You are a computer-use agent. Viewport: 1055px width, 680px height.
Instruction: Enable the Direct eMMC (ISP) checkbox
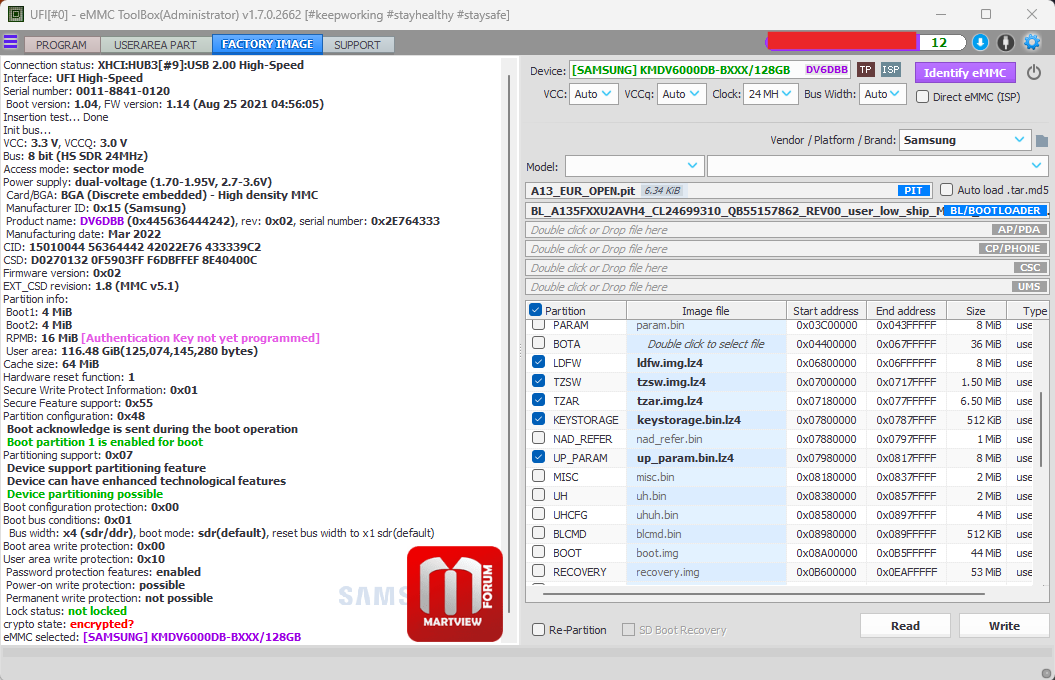tap(922, 97)
